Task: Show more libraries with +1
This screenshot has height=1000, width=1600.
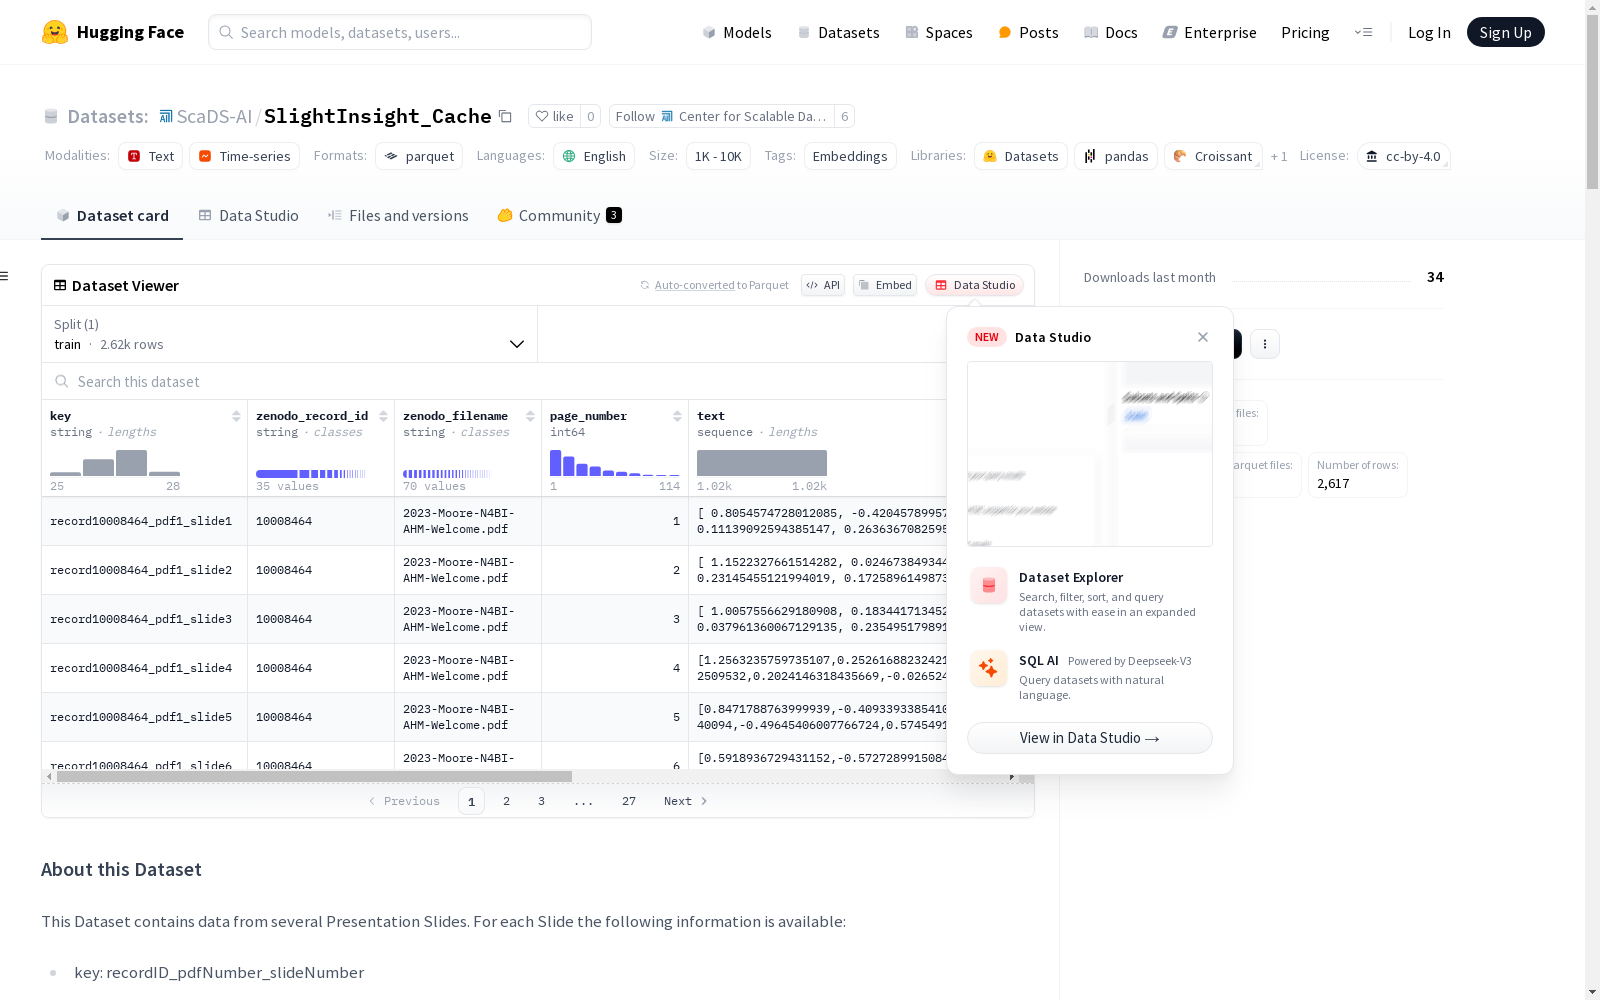Action: (1279, 156)
